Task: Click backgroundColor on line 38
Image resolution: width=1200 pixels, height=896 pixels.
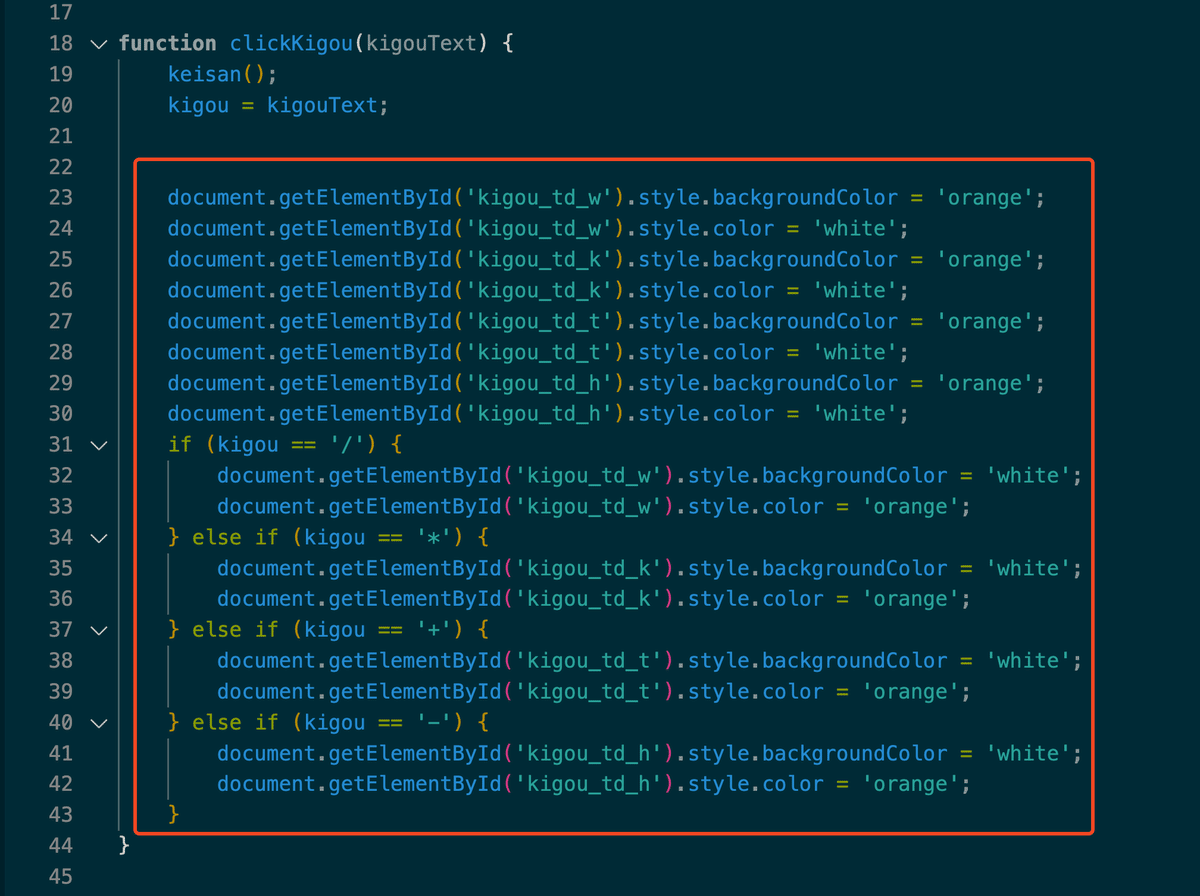Action: tap(855, 662)
